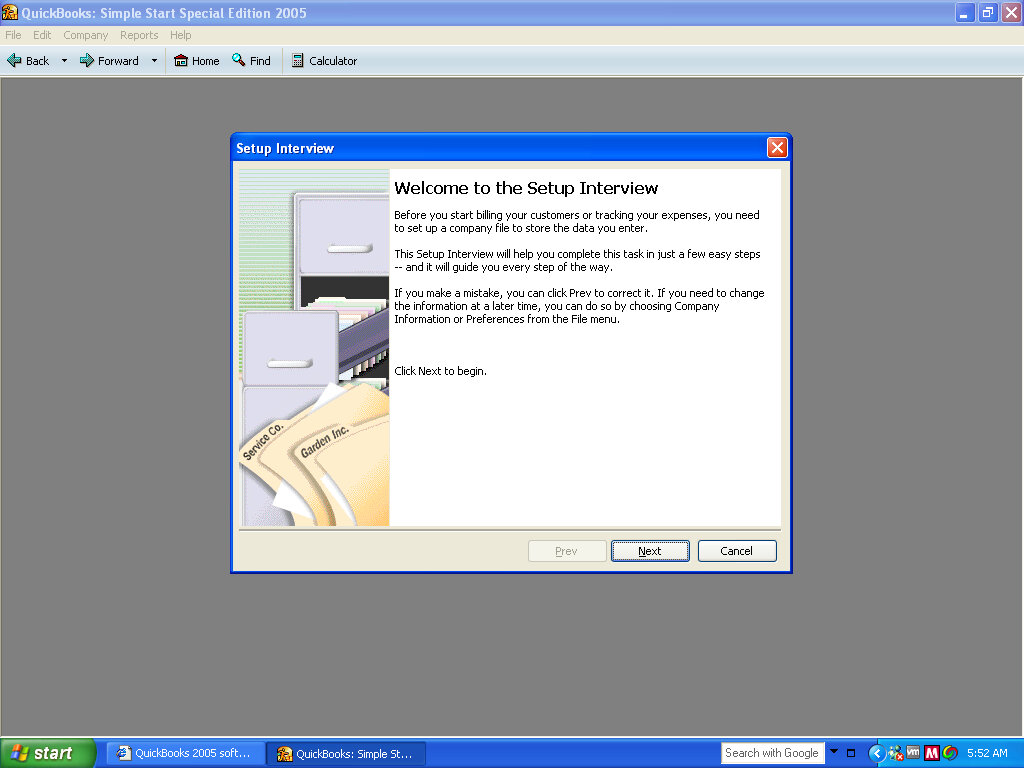Click Next to begin Setup Interview
This screenshot has width=1024, height=768.
(650, 551)
